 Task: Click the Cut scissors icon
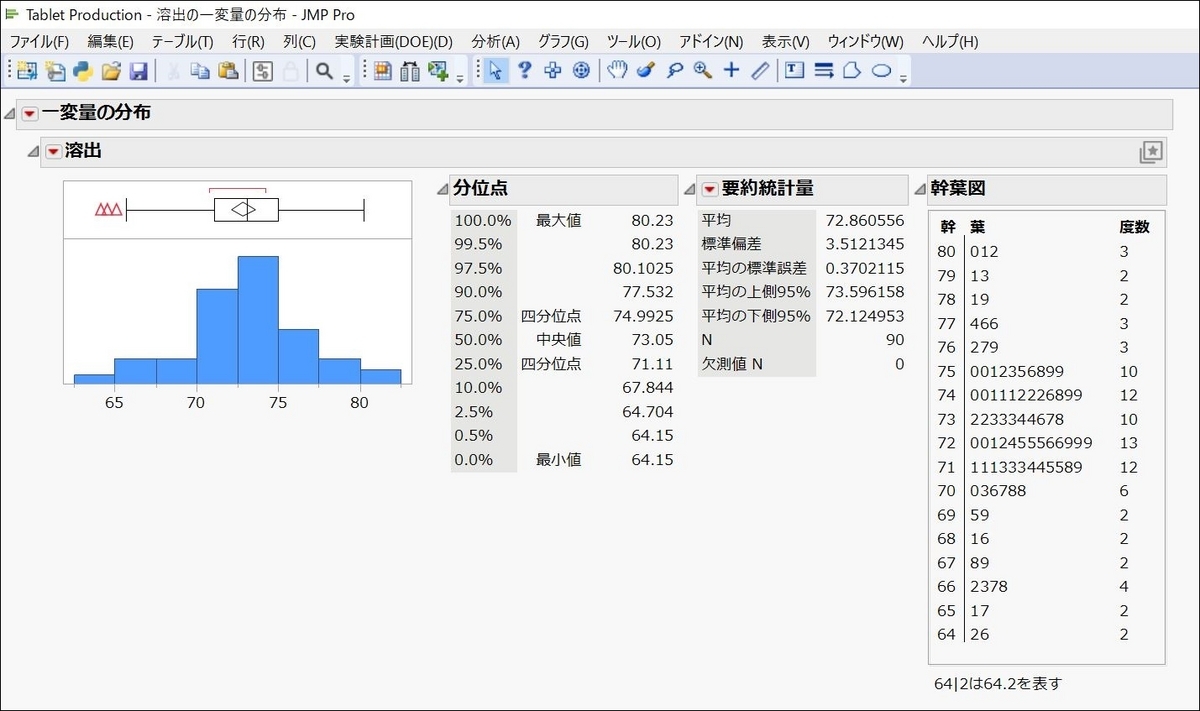click(172, 71)
